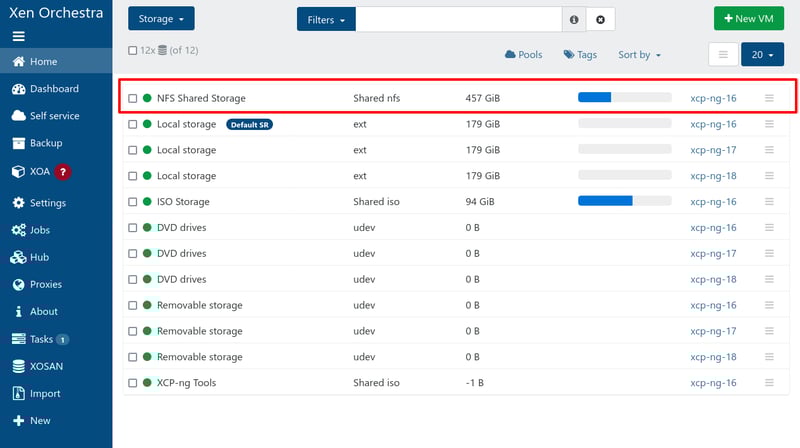
Task: Expand the Storage type dropdown
Action: [x=161, y=19]
